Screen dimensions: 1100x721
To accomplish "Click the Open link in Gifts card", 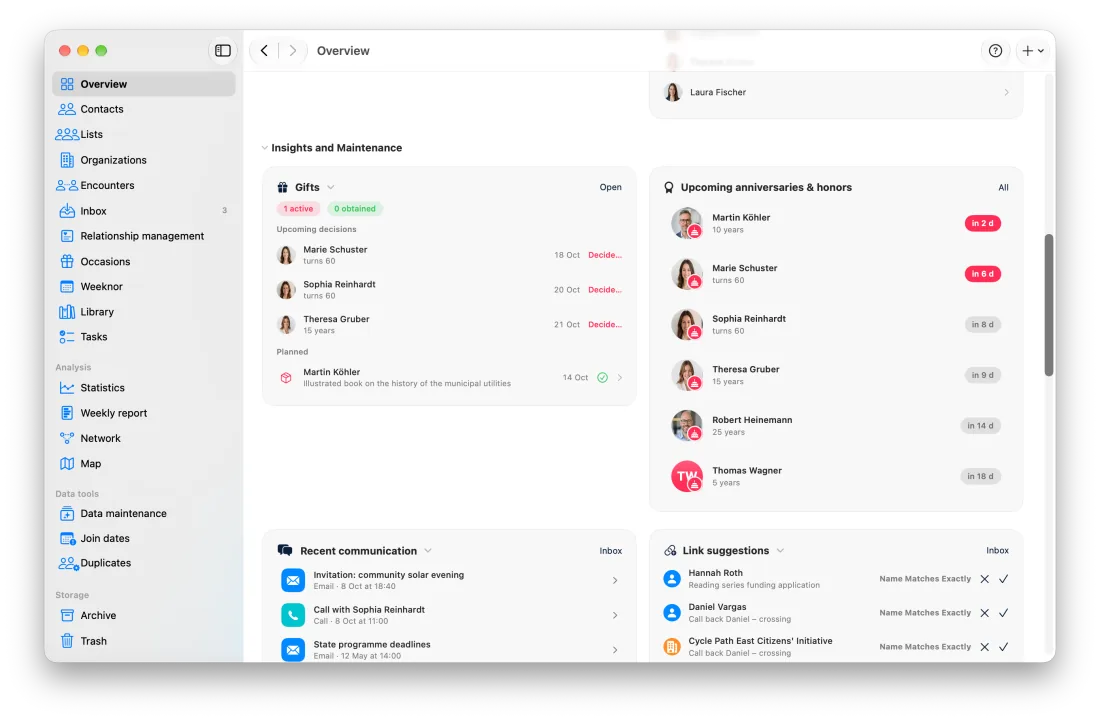I will click(x=610, y=187).
